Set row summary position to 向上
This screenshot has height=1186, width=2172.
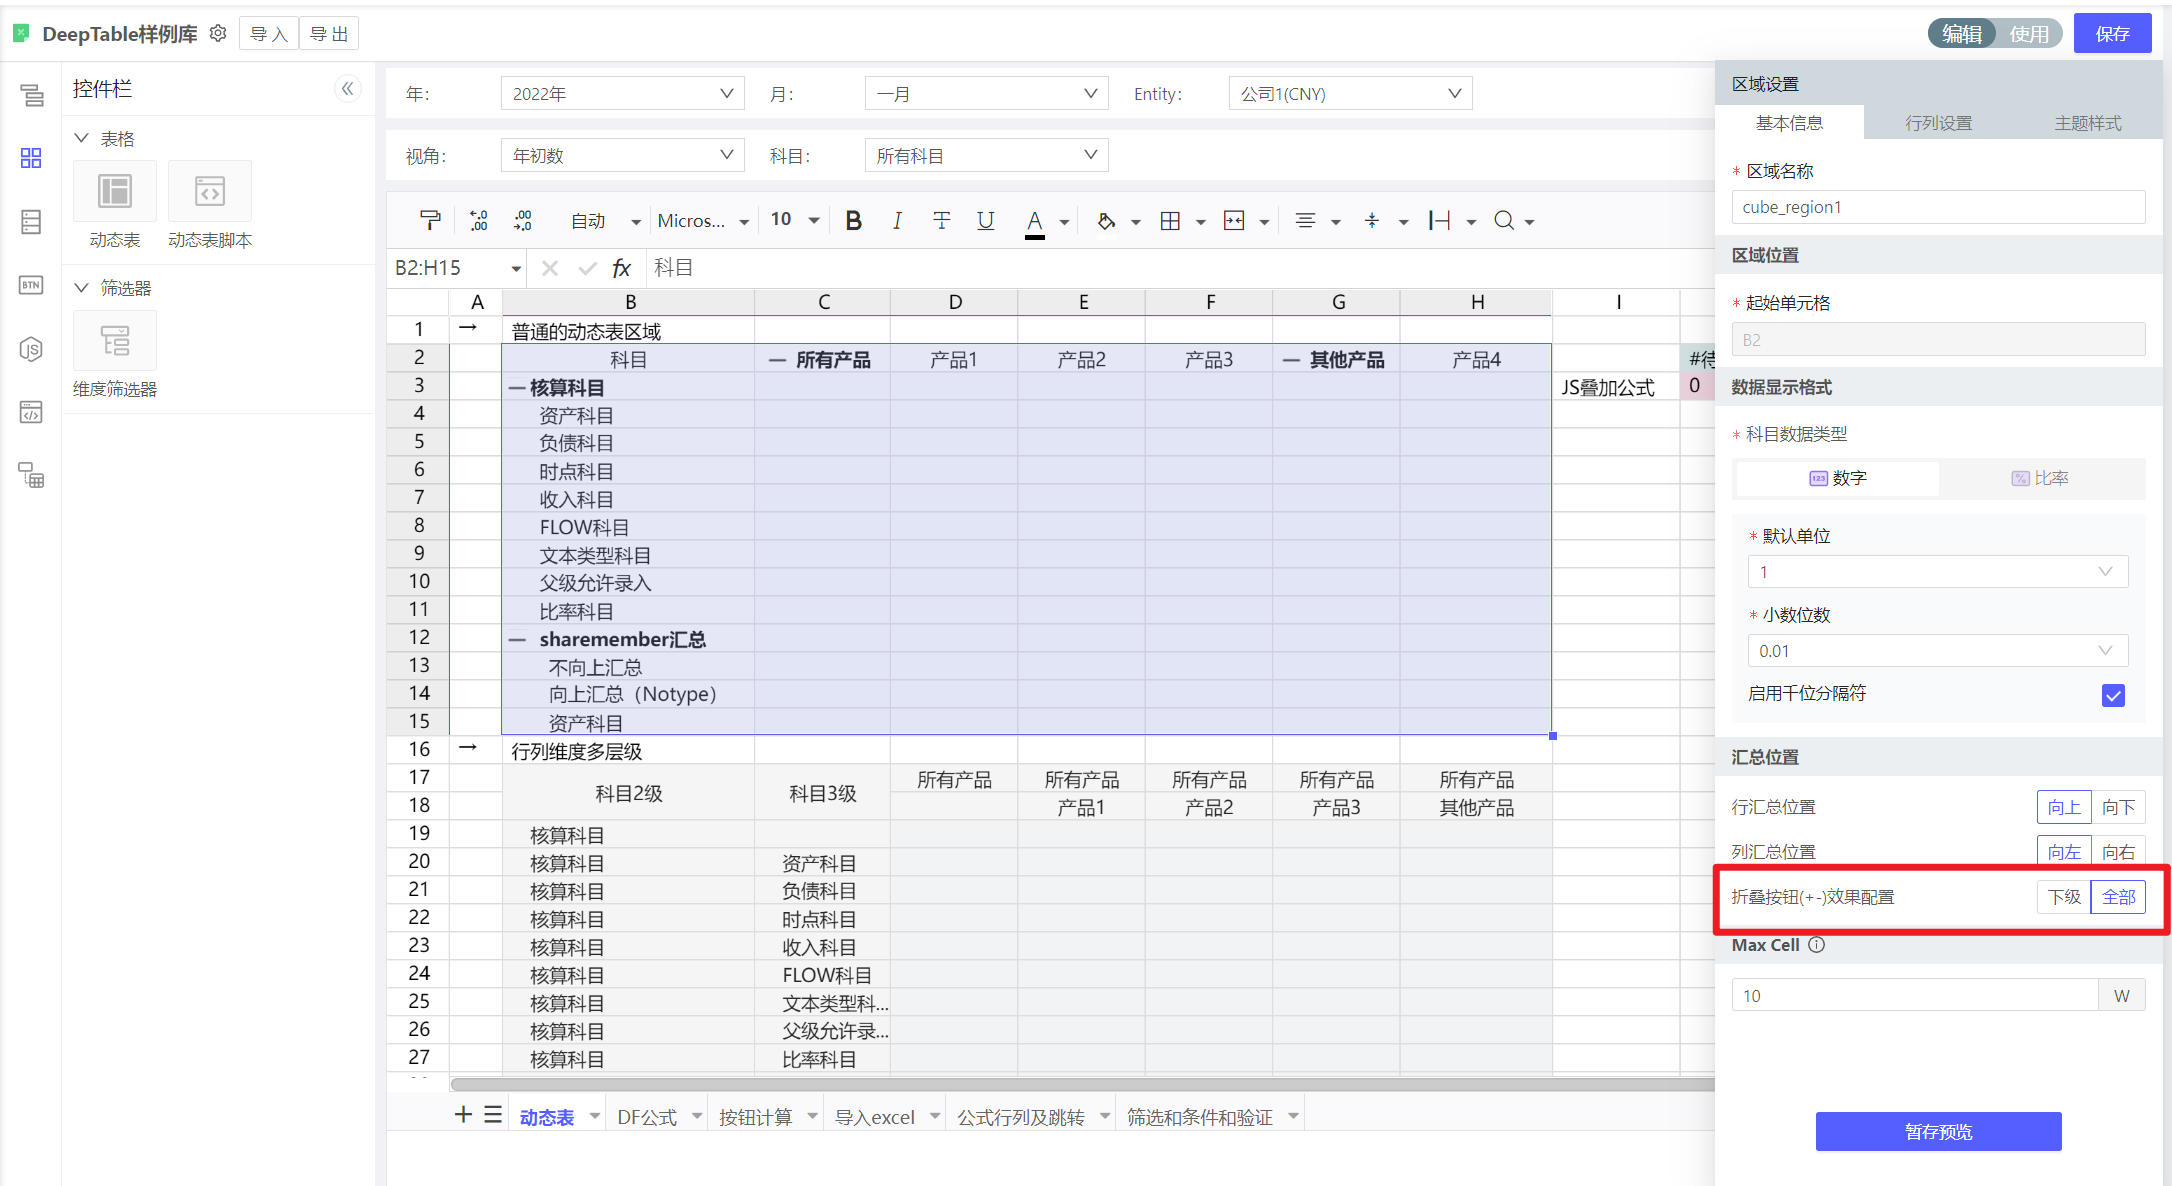(2064, 807)
